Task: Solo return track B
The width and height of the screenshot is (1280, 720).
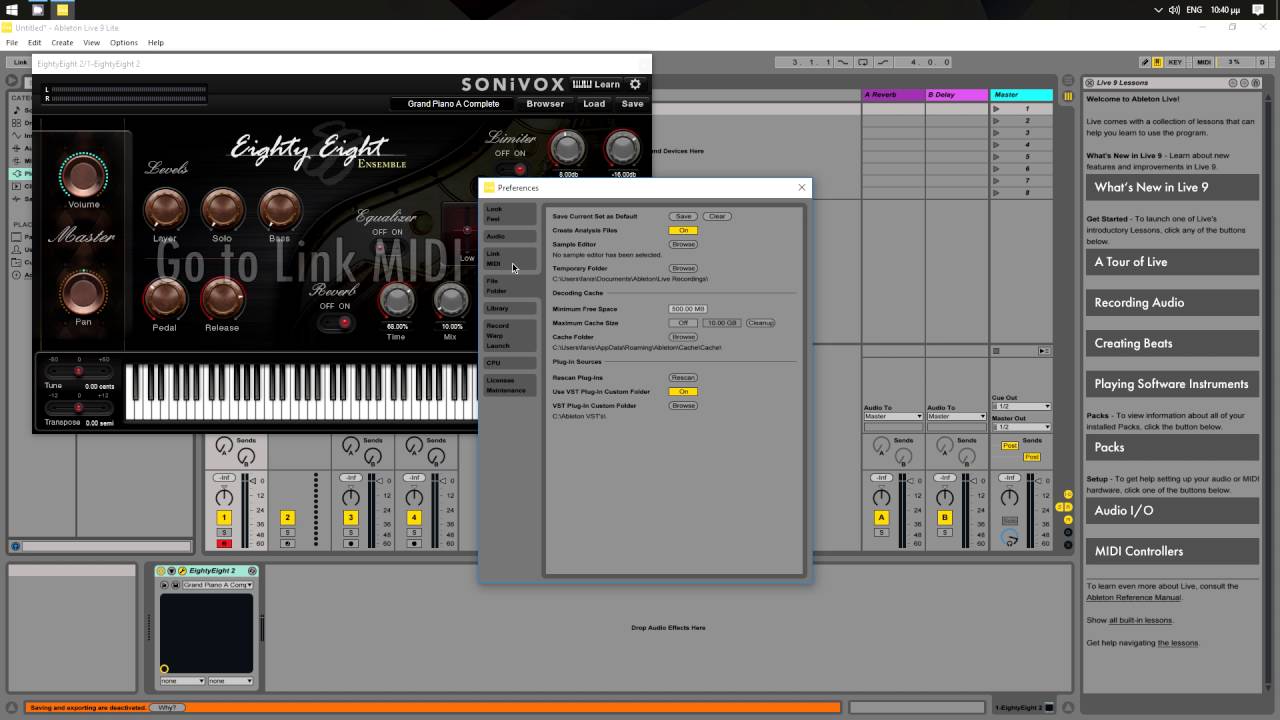Action: tap(944, 532)
